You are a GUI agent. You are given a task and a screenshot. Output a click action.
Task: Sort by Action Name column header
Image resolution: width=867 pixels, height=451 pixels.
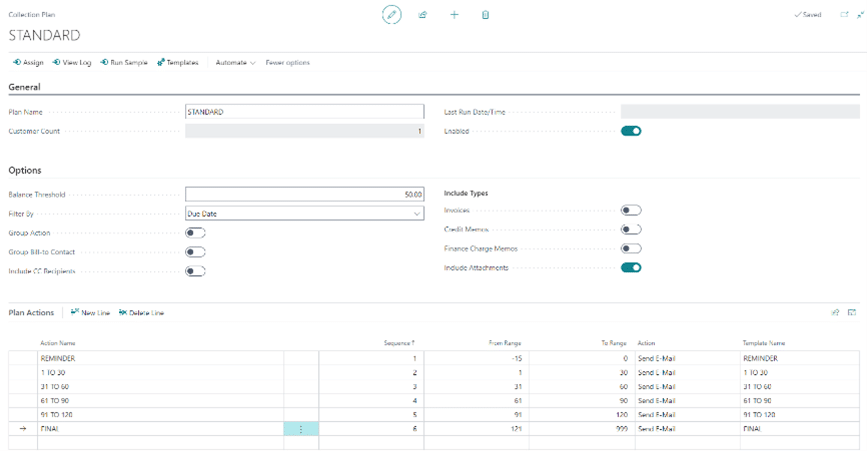[58, 343]
